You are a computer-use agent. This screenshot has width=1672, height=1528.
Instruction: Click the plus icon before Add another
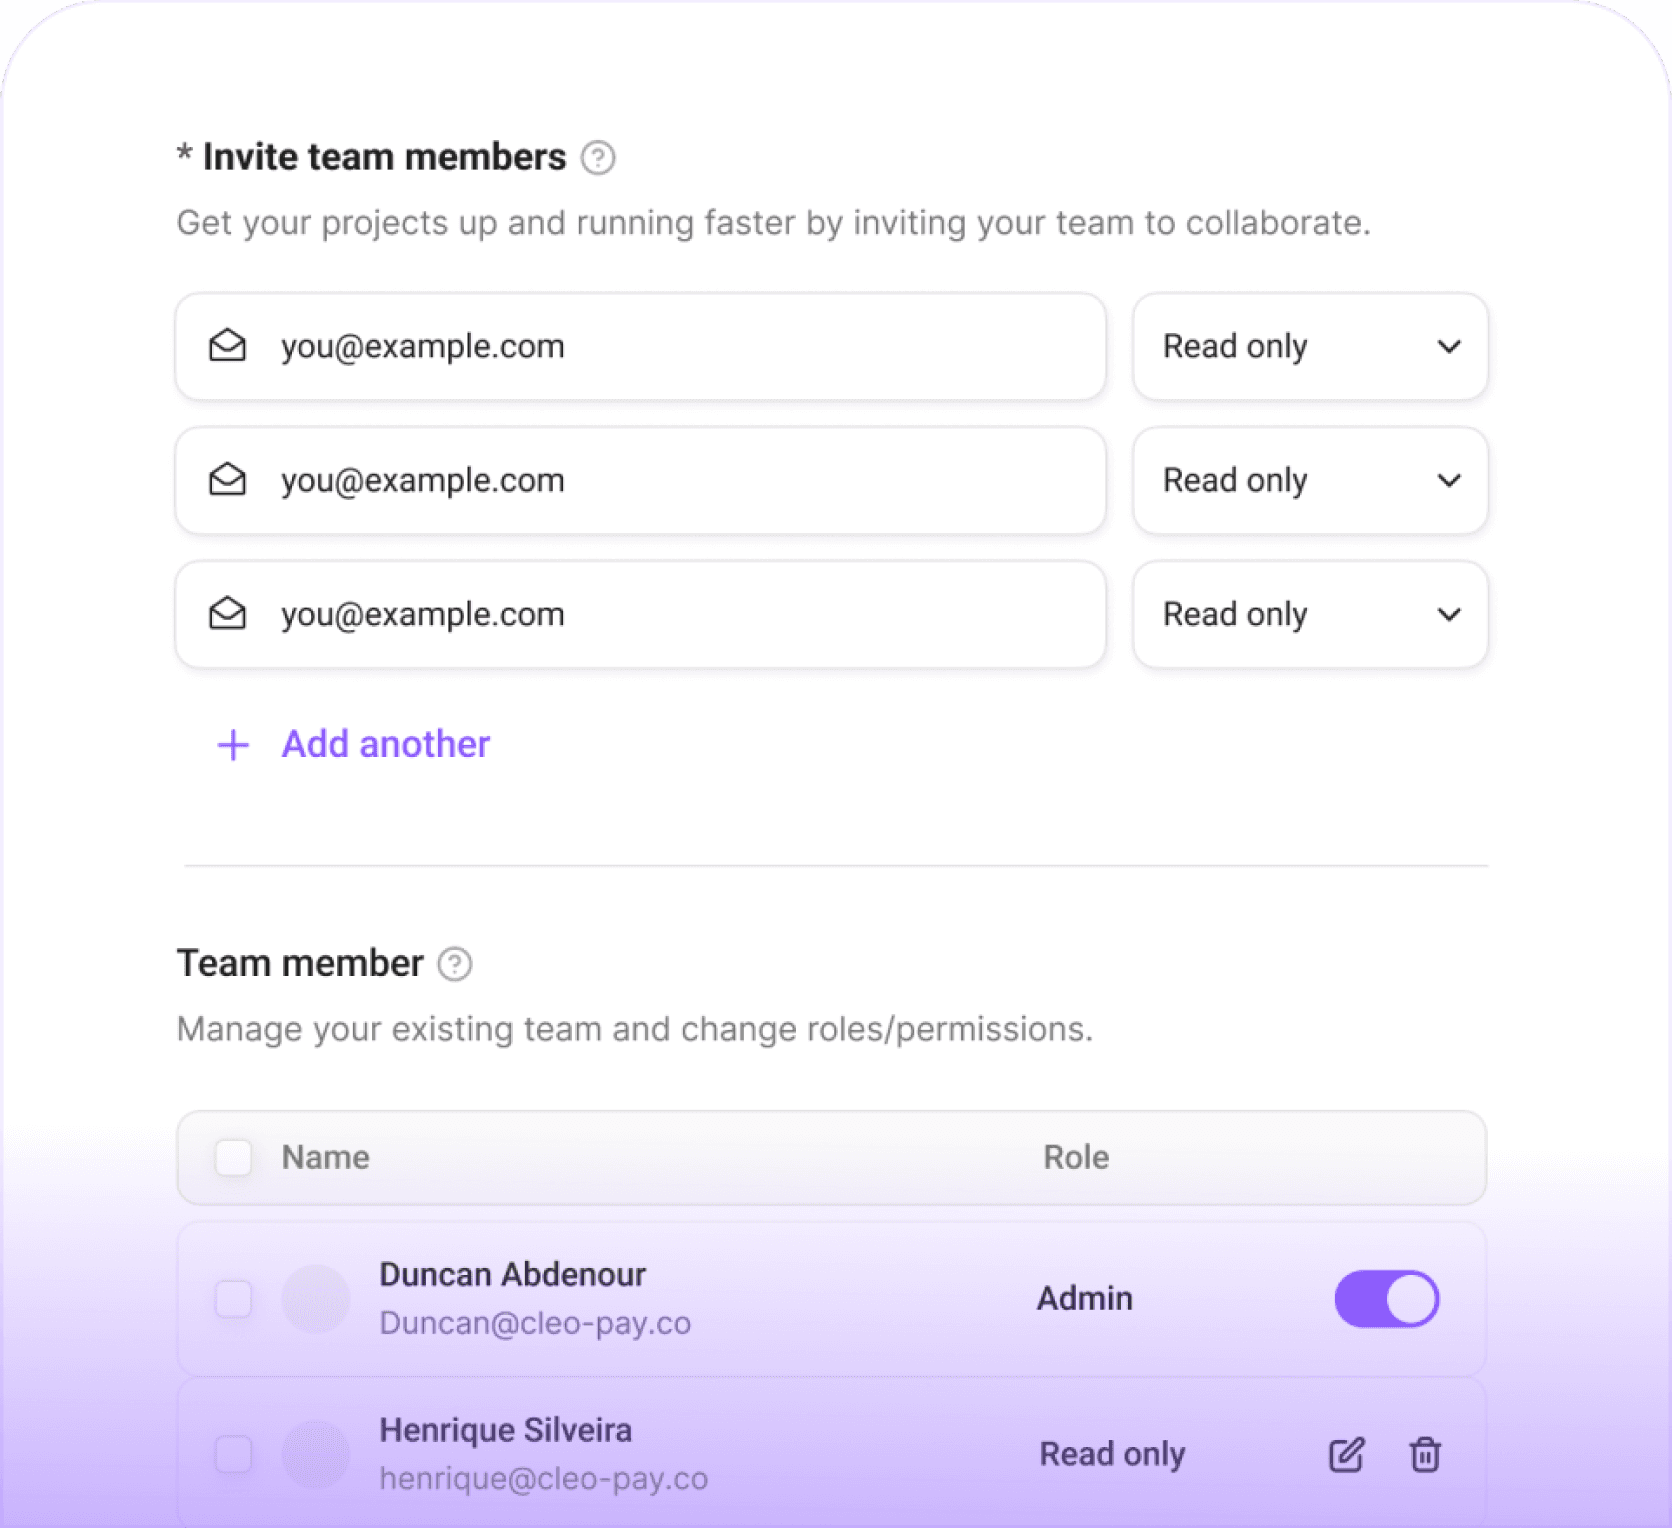233,745
